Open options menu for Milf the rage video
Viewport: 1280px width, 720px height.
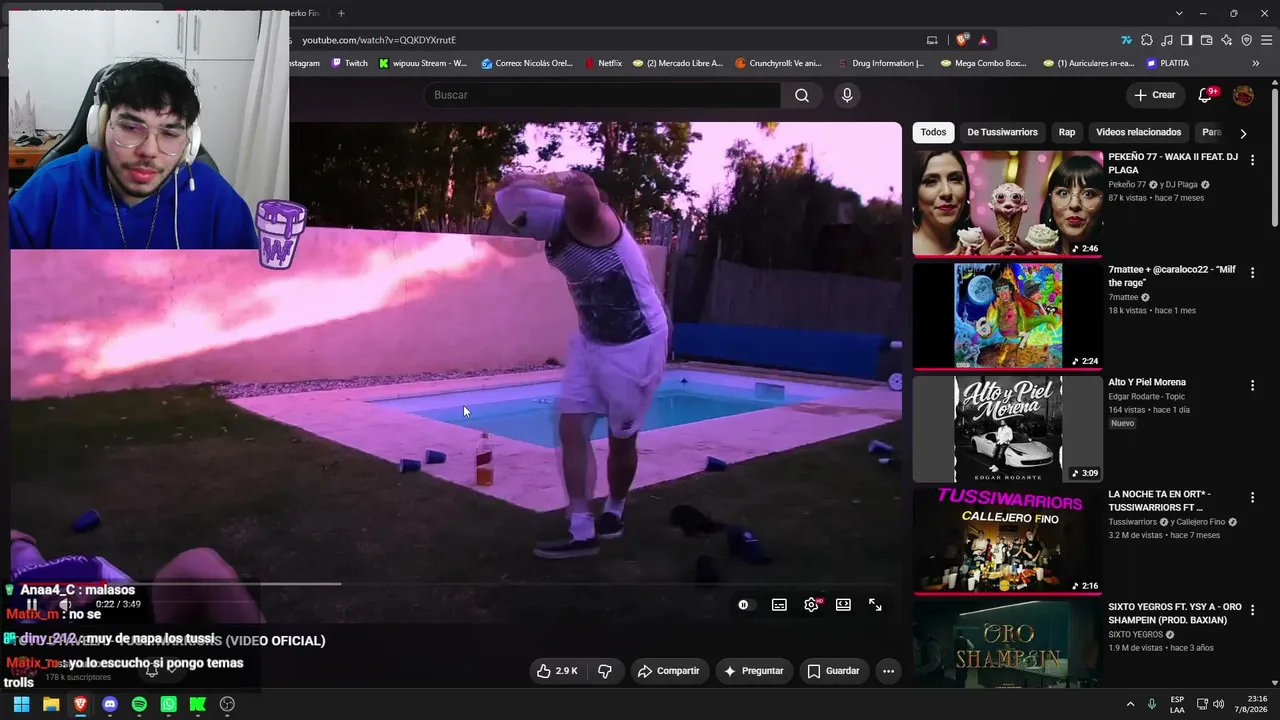(1252, 272)
